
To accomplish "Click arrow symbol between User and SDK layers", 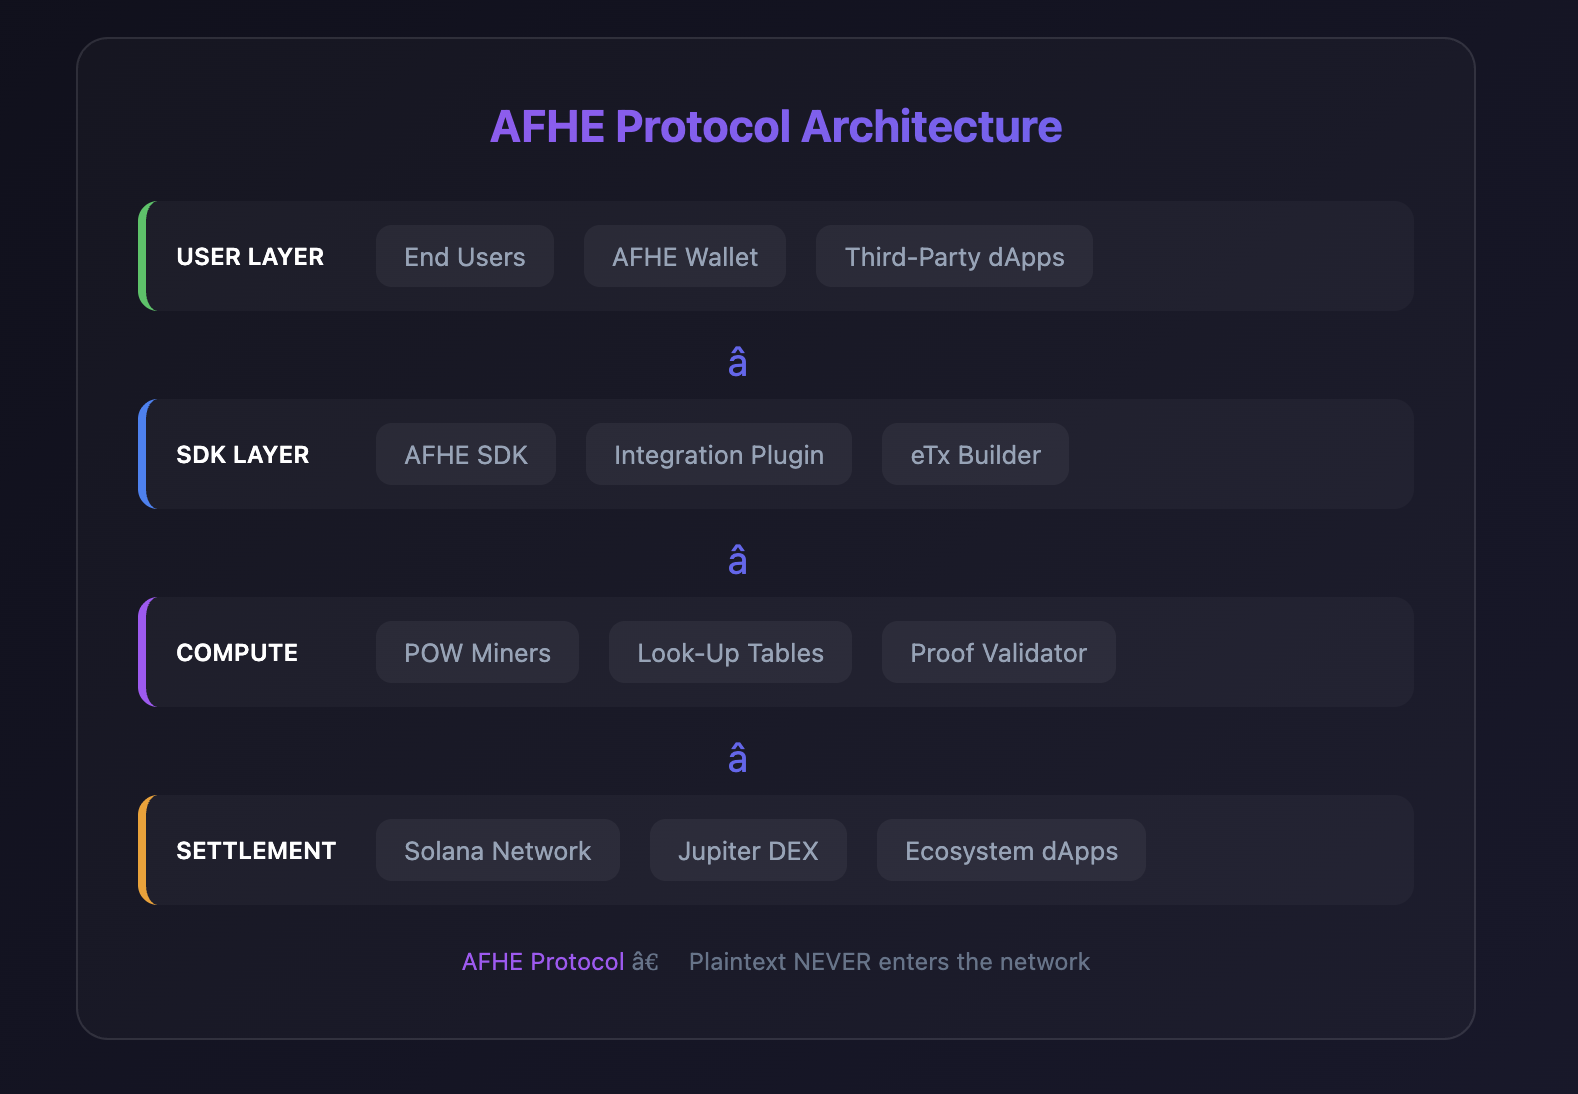I will [738, 362].
